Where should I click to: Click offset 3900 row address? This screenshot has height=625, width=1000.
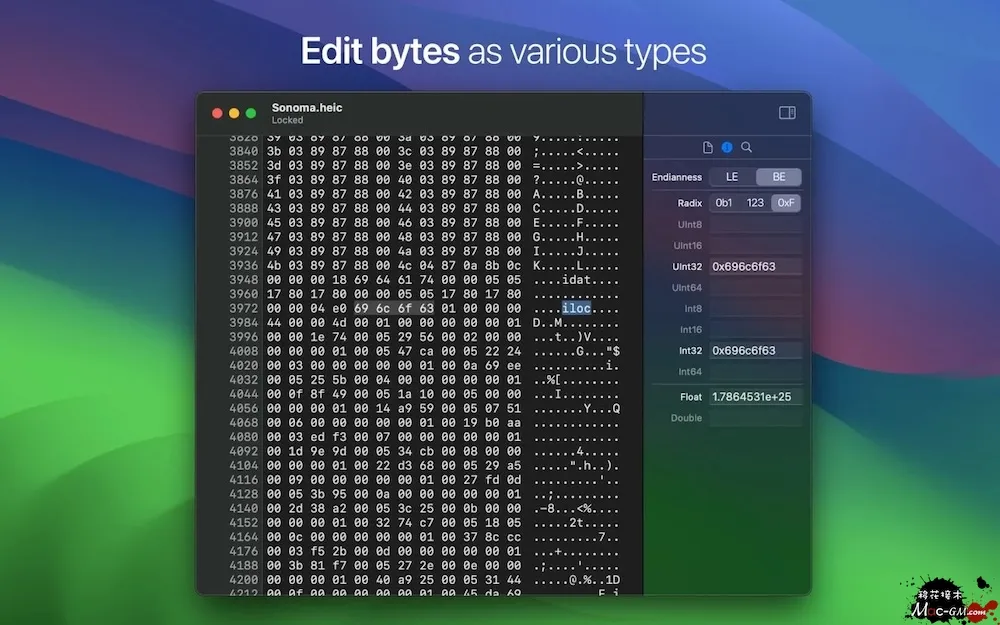(x=244, y=223)
